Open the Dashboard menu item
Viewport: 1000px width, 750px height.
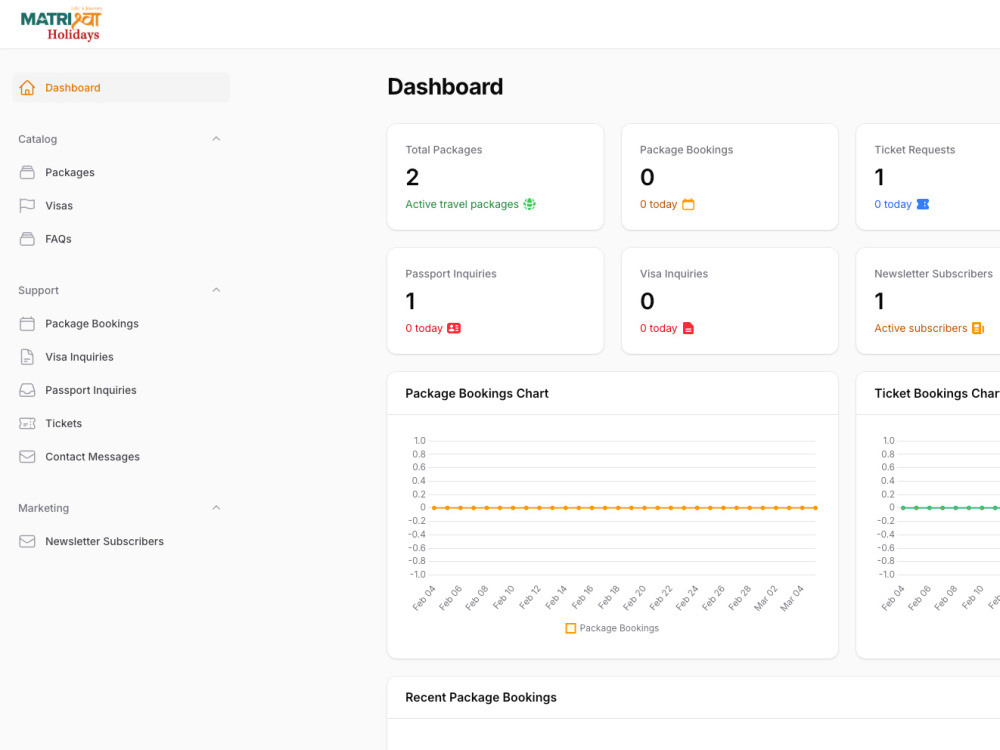coord(121,87)
